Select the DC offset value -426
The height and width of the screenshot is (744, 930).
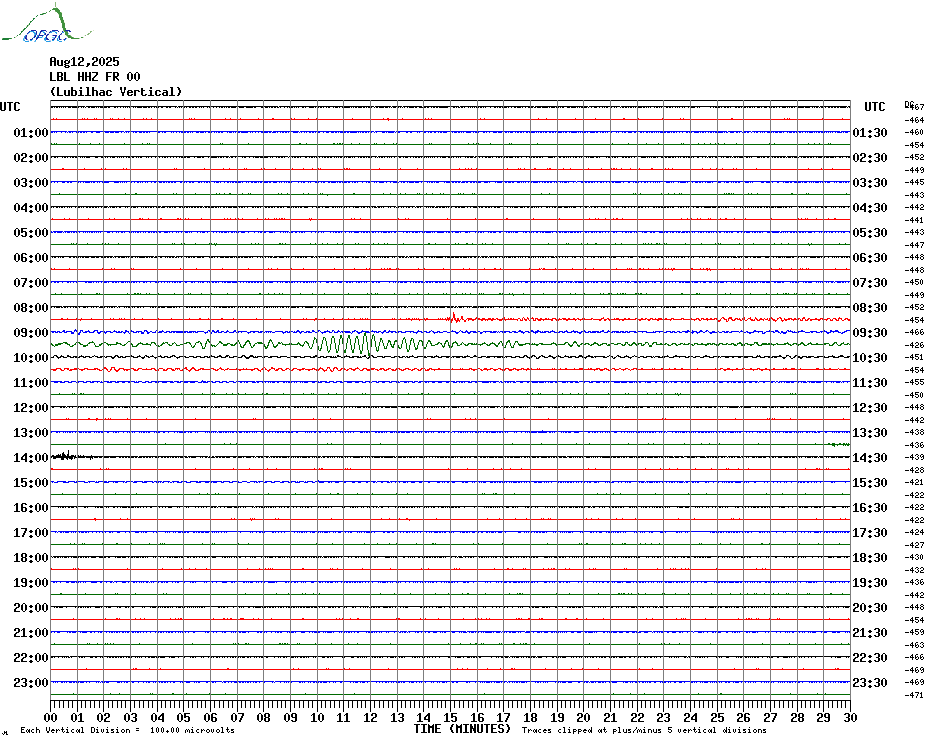pos(915,345)
